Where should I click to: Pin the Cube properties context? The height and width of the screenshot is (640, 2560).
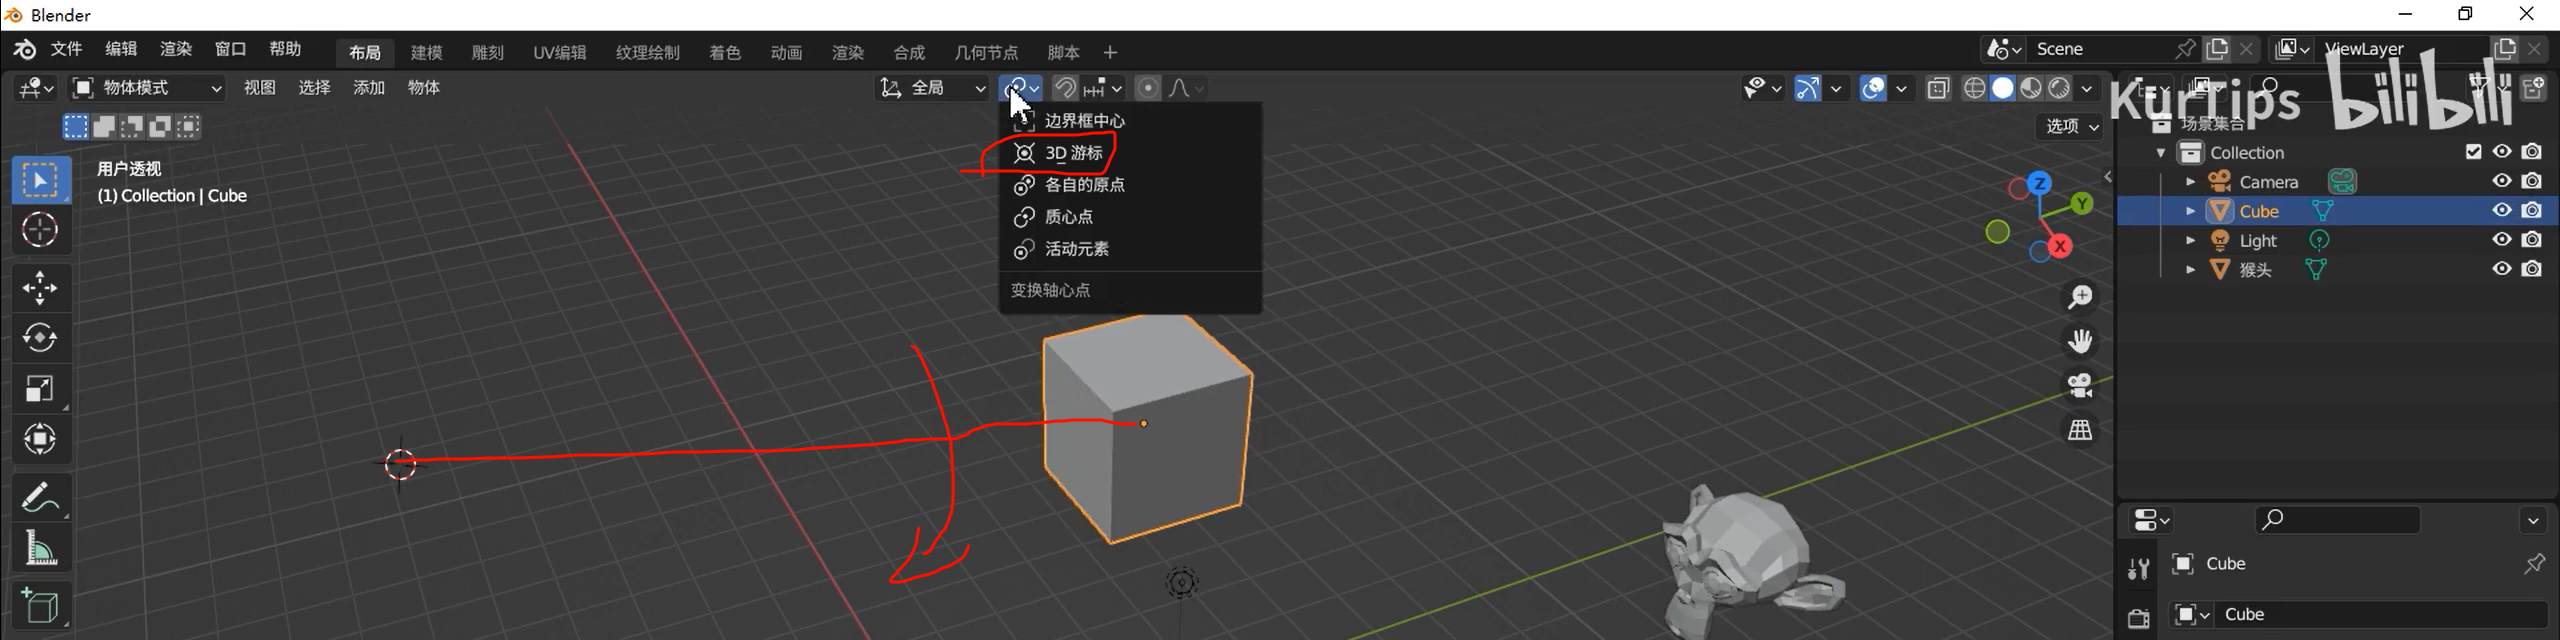[2534, 564]
